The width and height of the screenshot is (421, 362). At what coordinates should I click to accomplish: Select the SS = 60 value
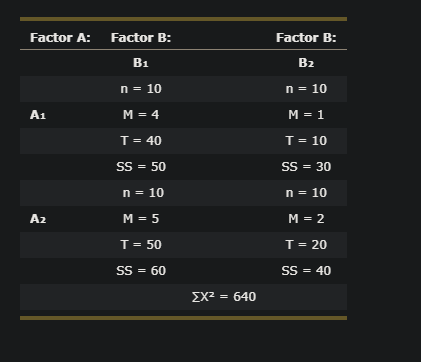click(141, 271)
